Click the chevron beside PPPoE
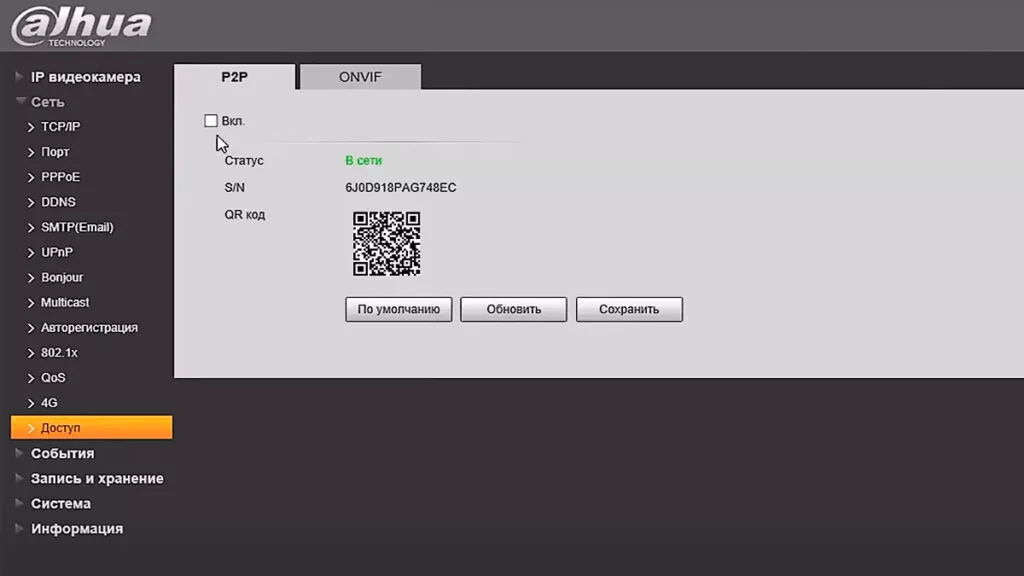The image size is (1024, 576). click(x=31, y=178)
